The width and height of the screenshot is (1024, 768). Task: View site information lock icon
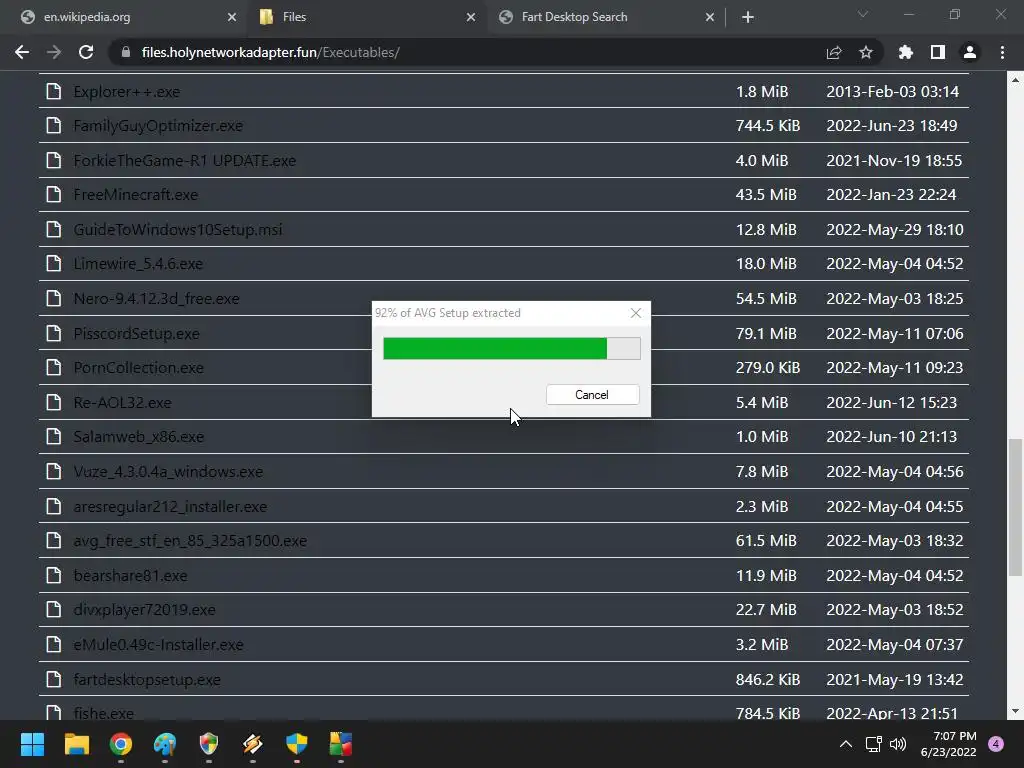coord(125,52)
